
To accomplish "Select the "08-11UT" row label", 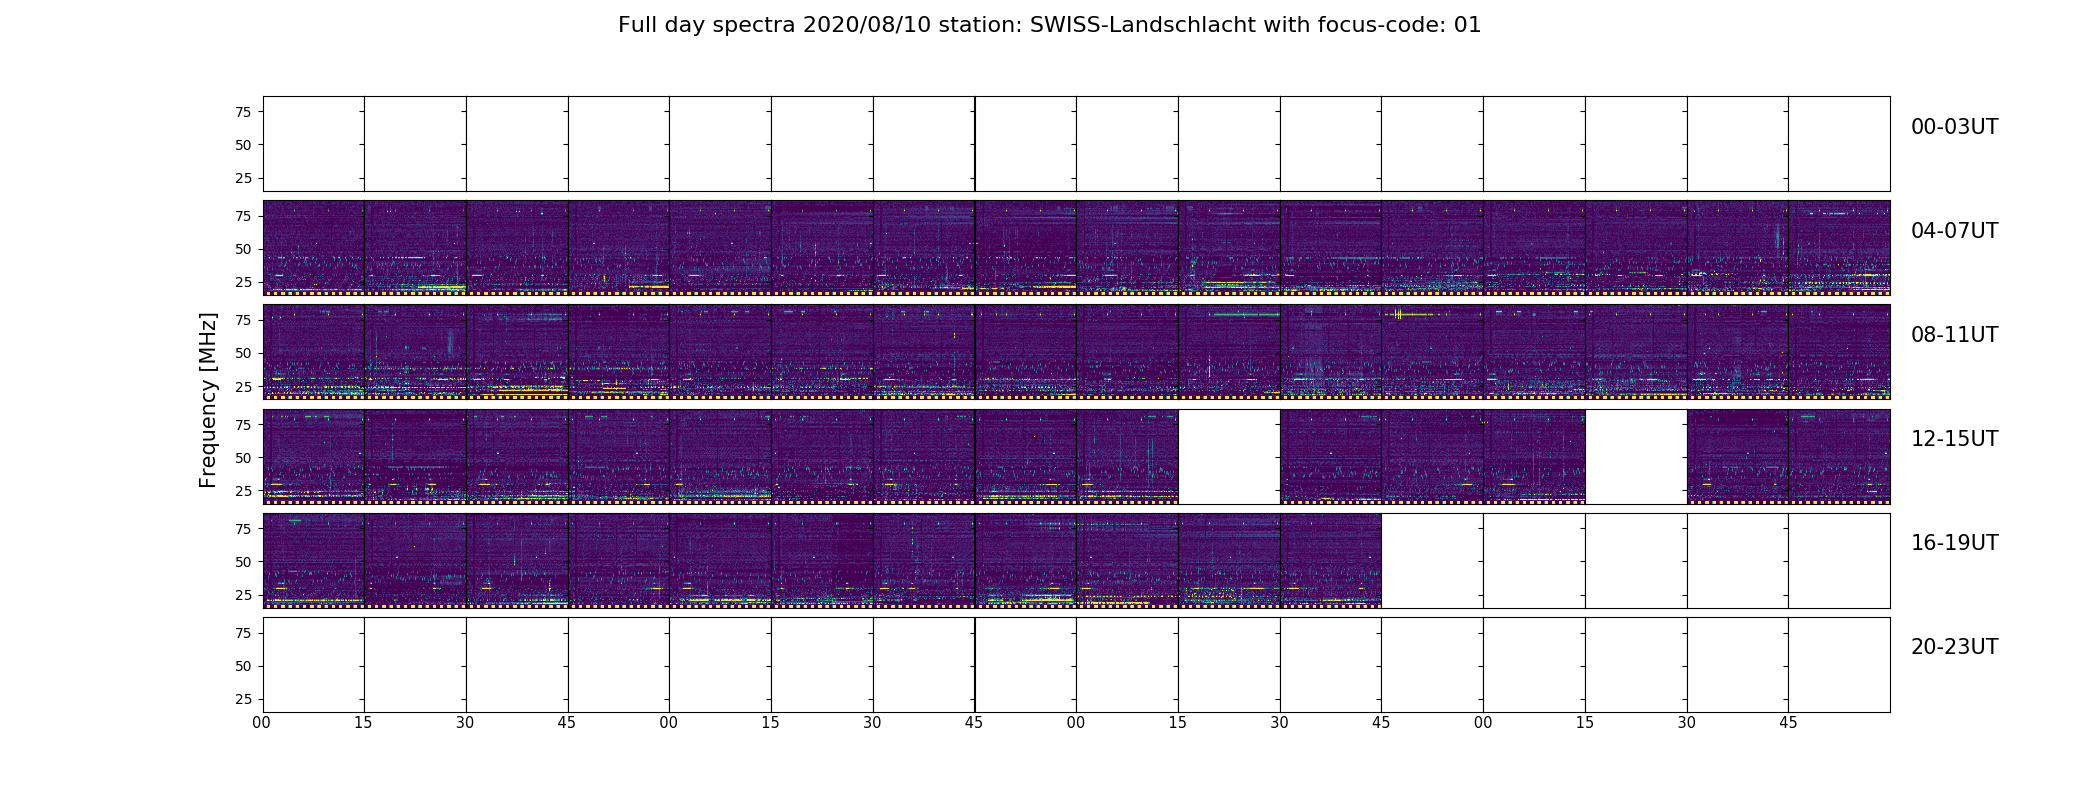I will (x=1954, y=335).
